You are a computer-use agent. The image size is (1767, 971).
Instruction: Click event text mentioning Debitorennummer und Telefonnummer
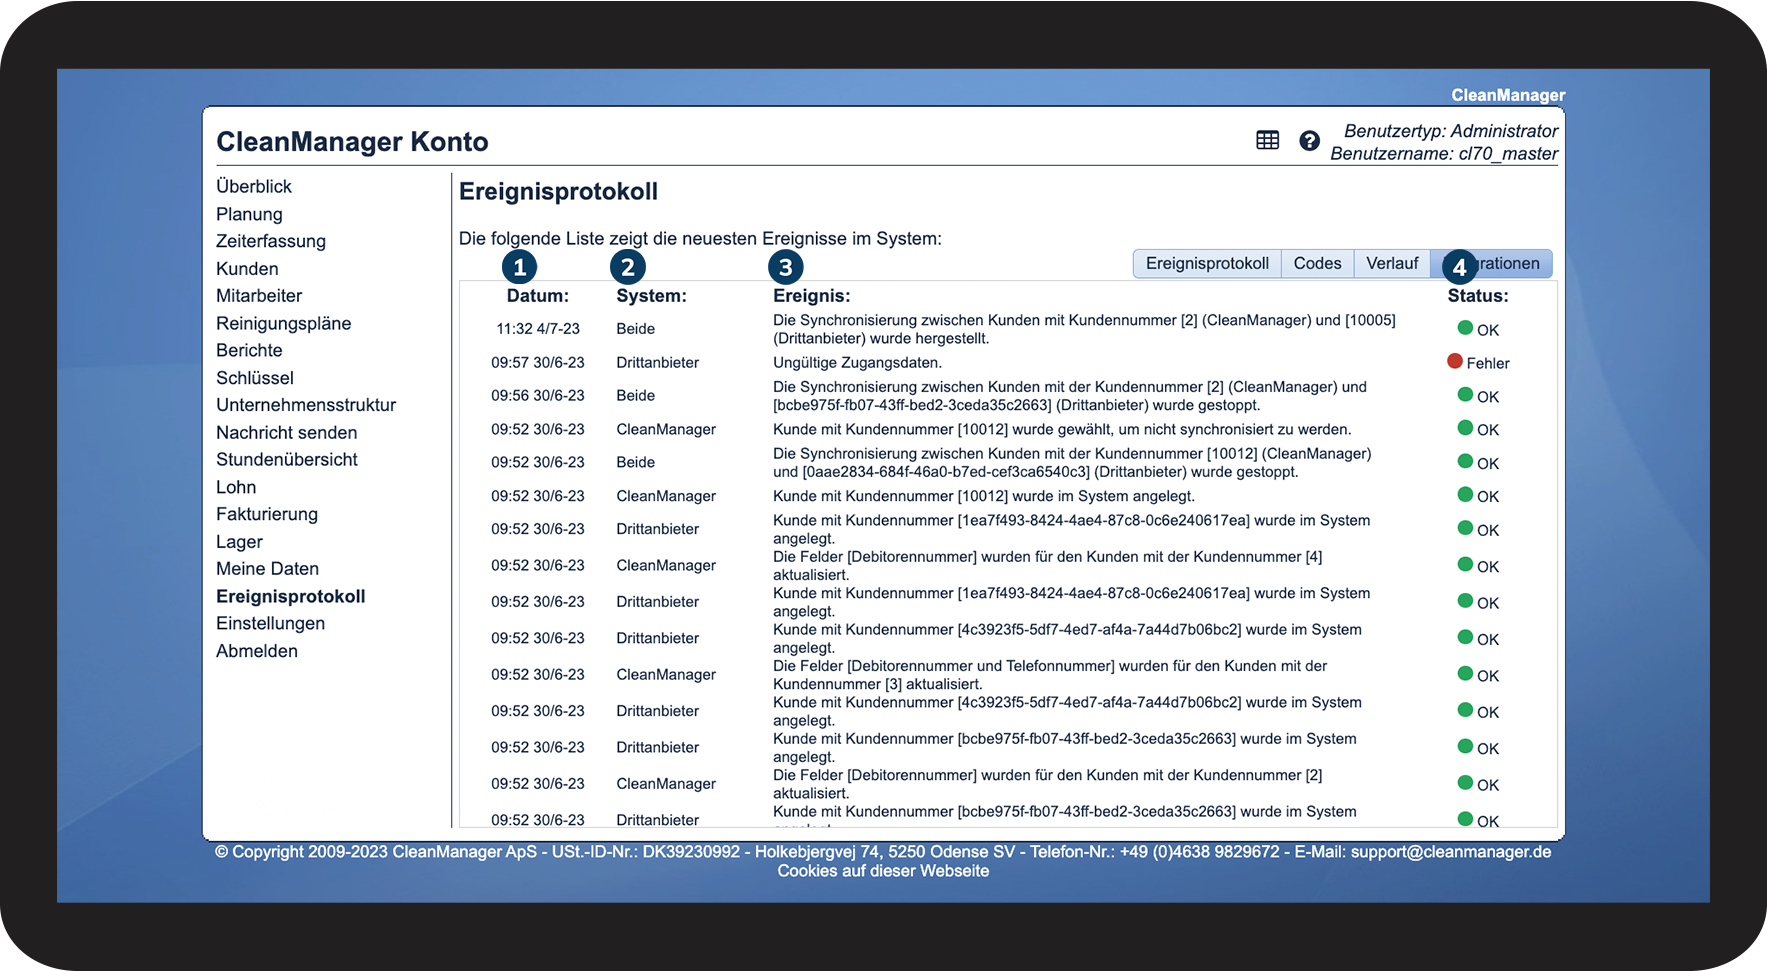click(1050, 675)
